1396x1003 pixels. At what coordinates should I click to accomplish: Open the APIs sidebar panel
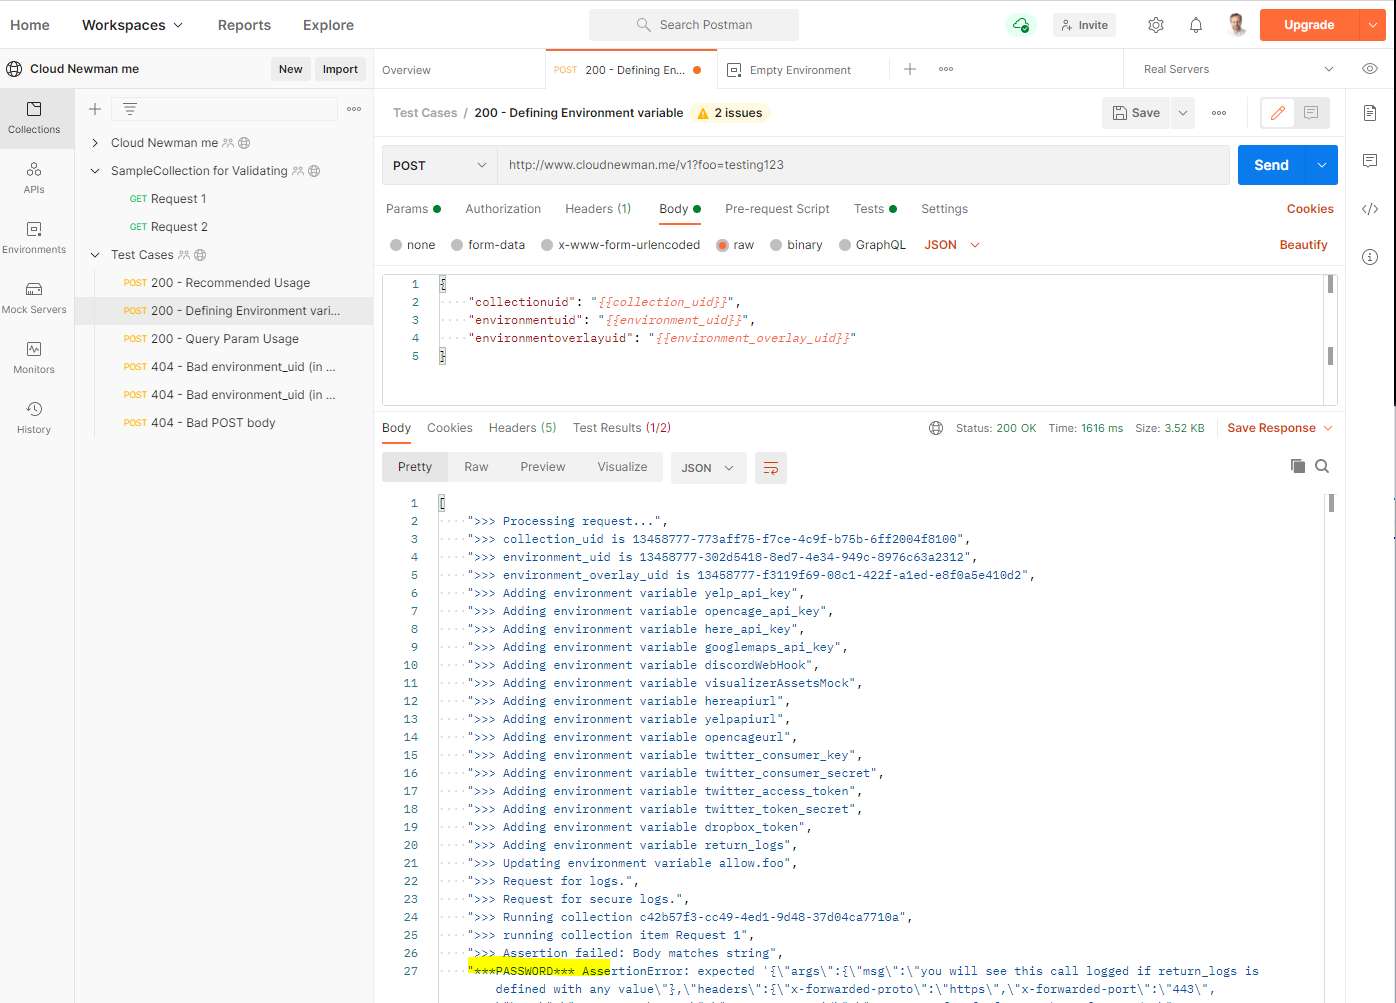[x=34, y=178]
